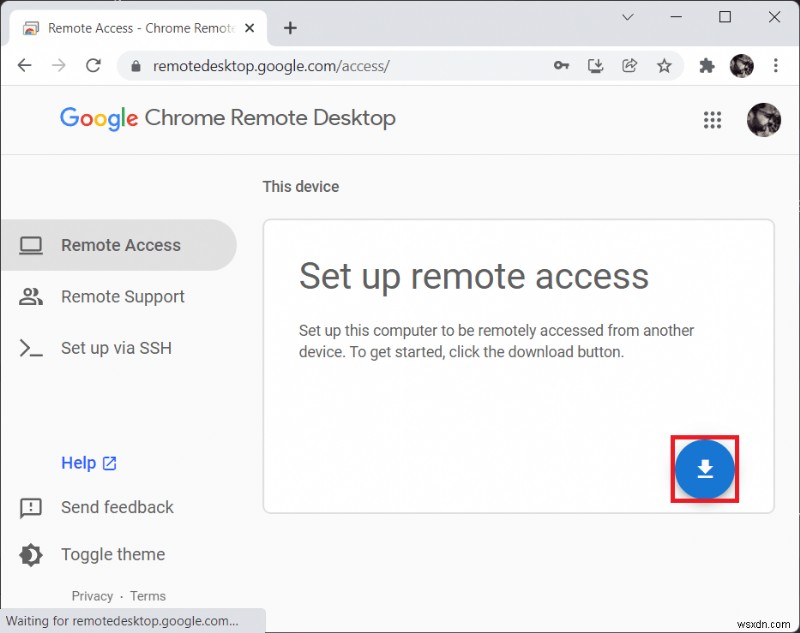Click the Terms link at the bottom

coord(147,596)
